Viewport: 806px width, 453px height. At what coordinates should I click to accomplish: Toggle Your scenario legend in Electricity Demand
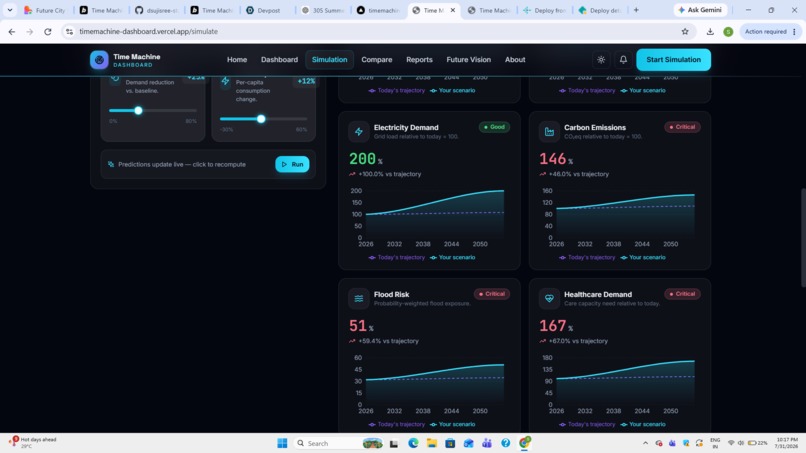tap(452, 257)
